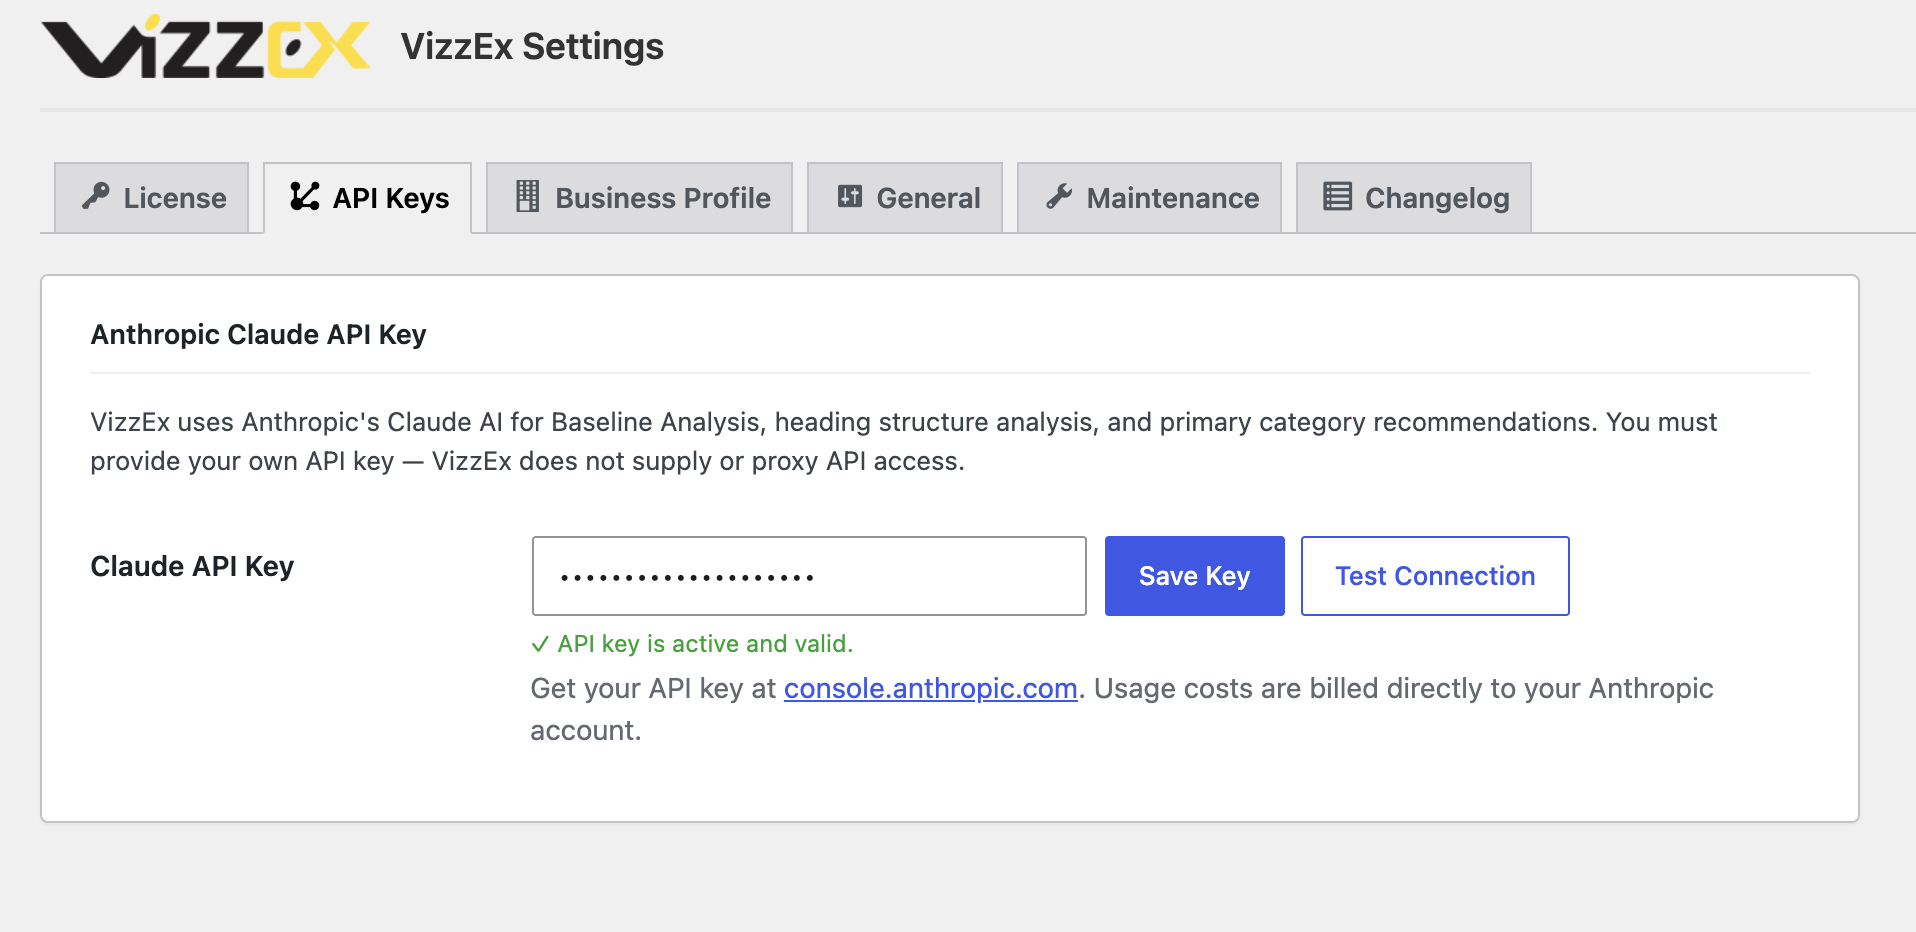Click the key icon on License tab
Screen dimensions: 1916x932
(96, 196)
